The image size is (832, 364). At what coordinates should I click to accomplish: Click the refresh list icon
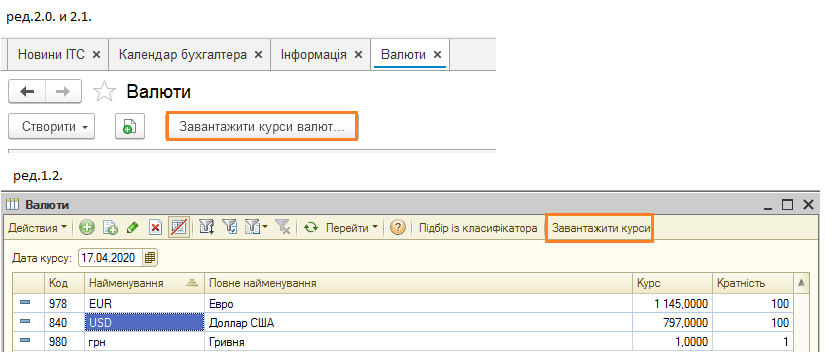point(311,228)
